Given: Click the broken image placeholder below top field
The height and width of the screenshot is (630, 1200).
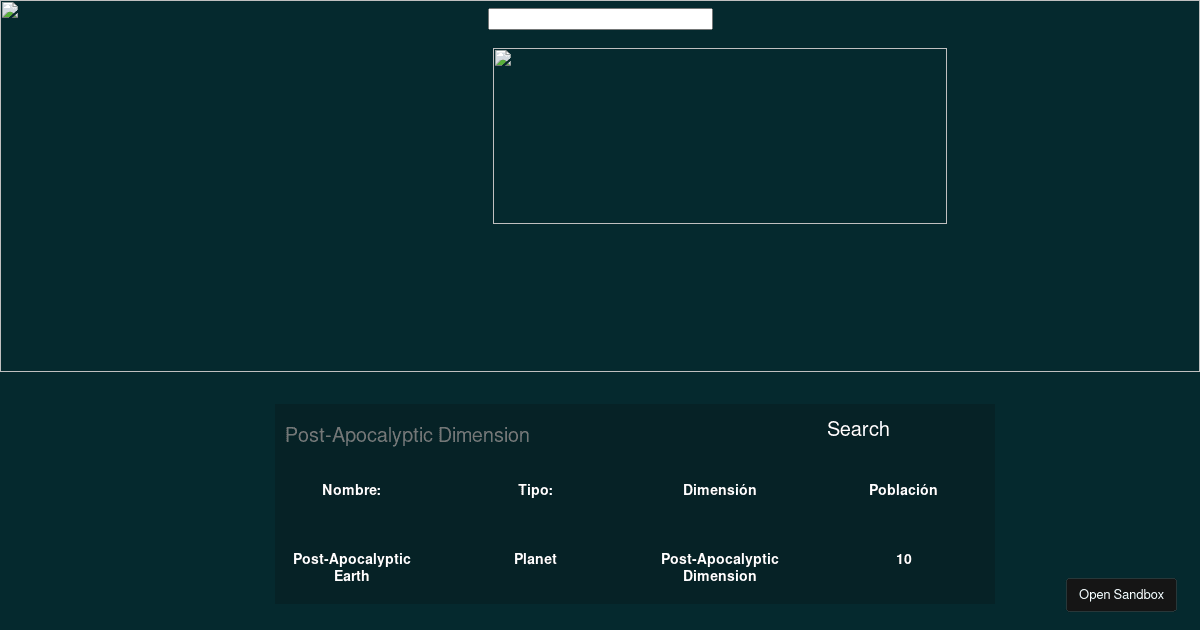Looking at the screenshot, I should (720, 136).
